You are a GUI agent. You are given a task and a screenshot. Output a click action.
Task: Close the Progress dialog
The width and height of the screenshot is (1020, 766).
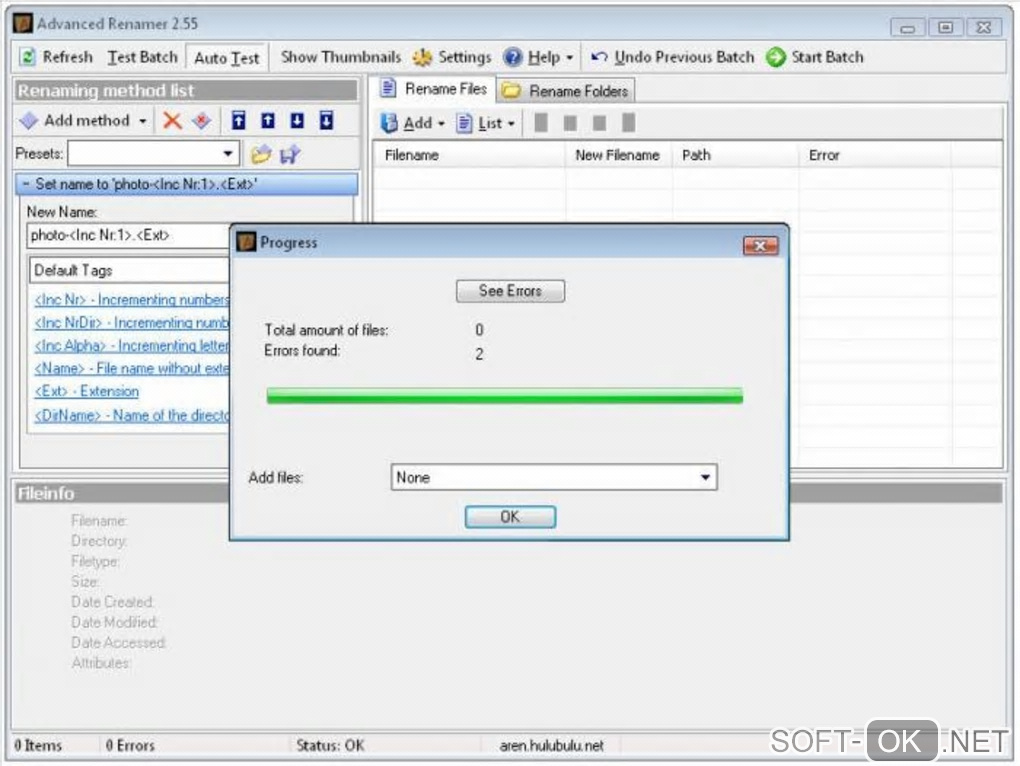click(760, 245)
